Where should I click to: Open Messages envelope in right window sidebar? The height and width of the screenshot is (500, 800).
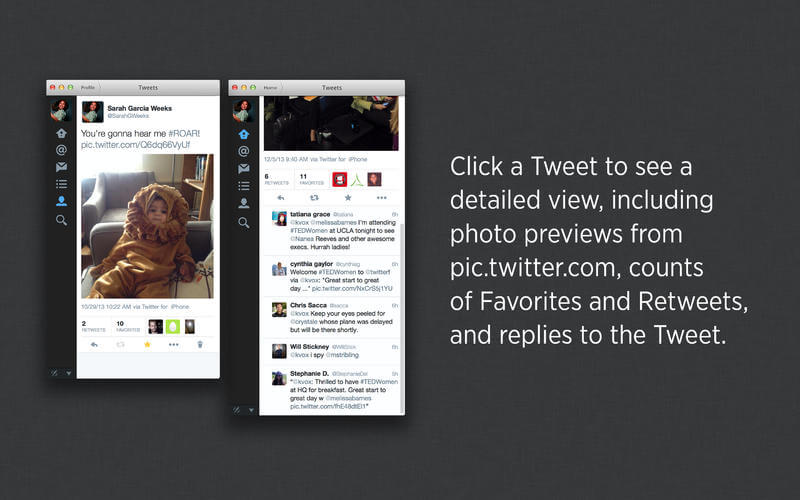244,168
